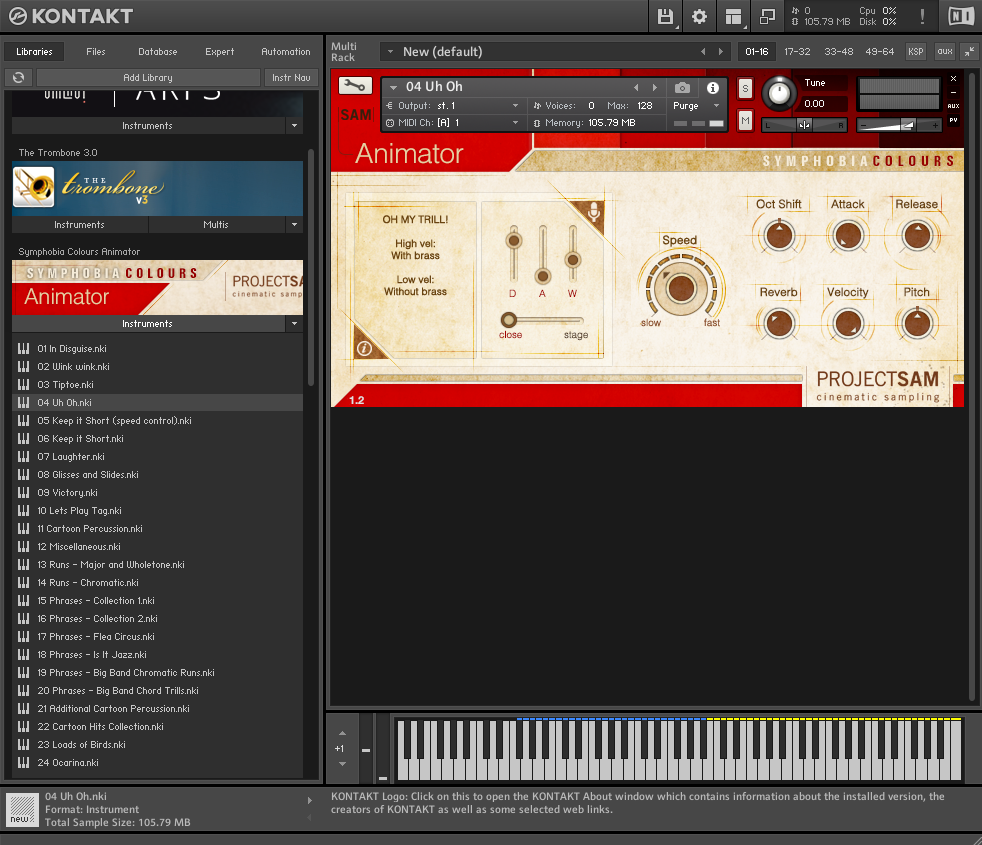This screenshot has height=845, width=982.
Task: Toggle the AUX button in instrument header
Action: (x=953, y=106)
